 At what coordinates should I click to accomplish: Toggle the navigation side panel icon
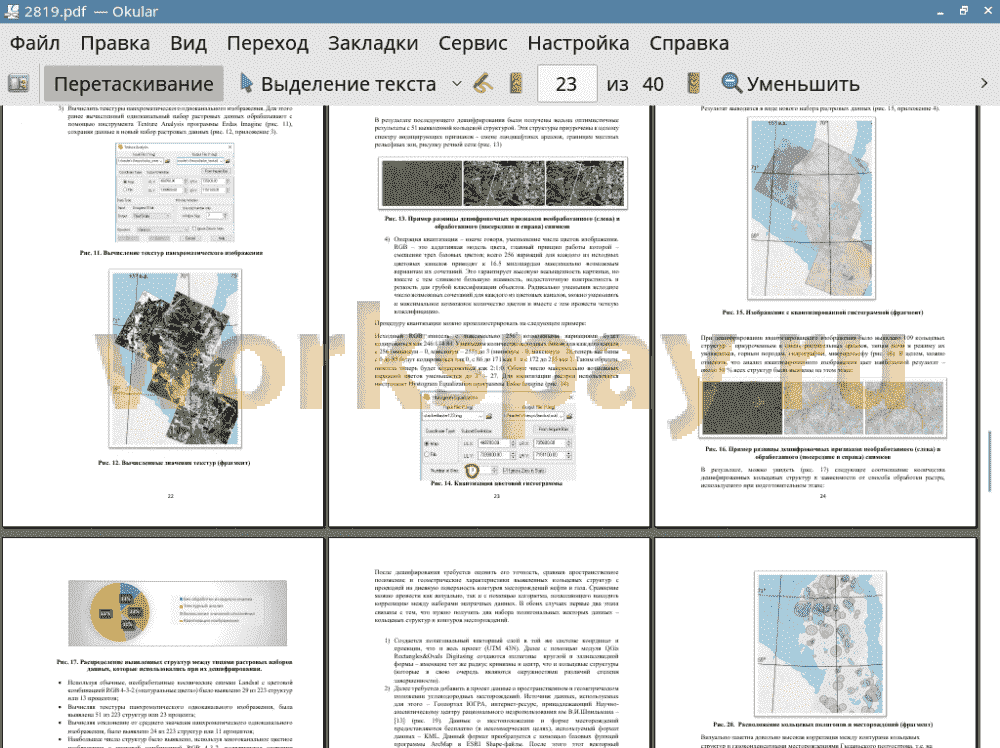point(18,84)
